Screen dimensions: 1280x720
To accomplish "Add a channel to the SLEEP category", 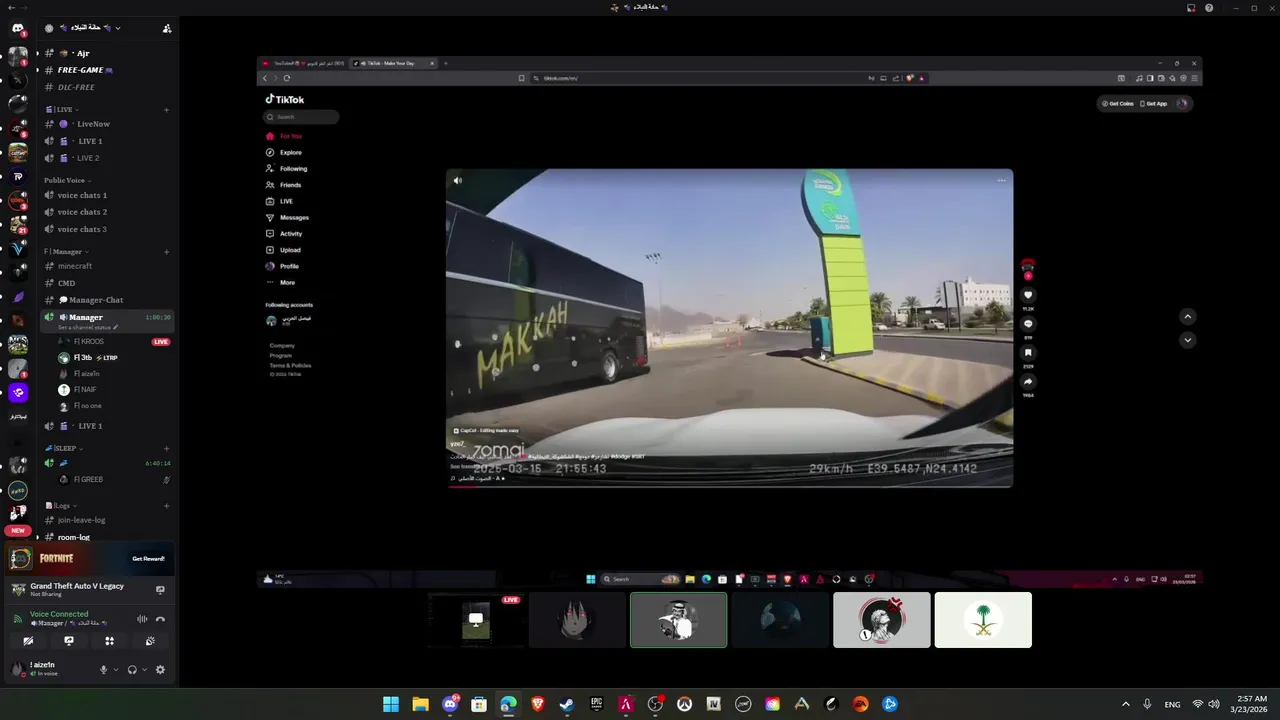I will pos(166,449).
